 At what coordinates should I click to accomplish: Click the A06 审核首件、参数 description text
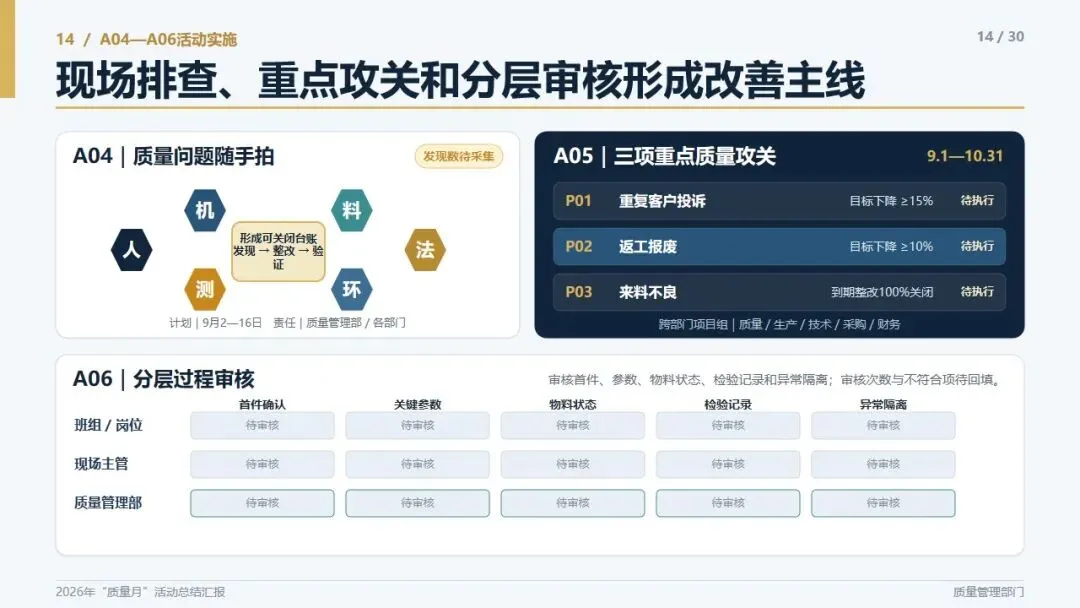[x=776, y=379]
